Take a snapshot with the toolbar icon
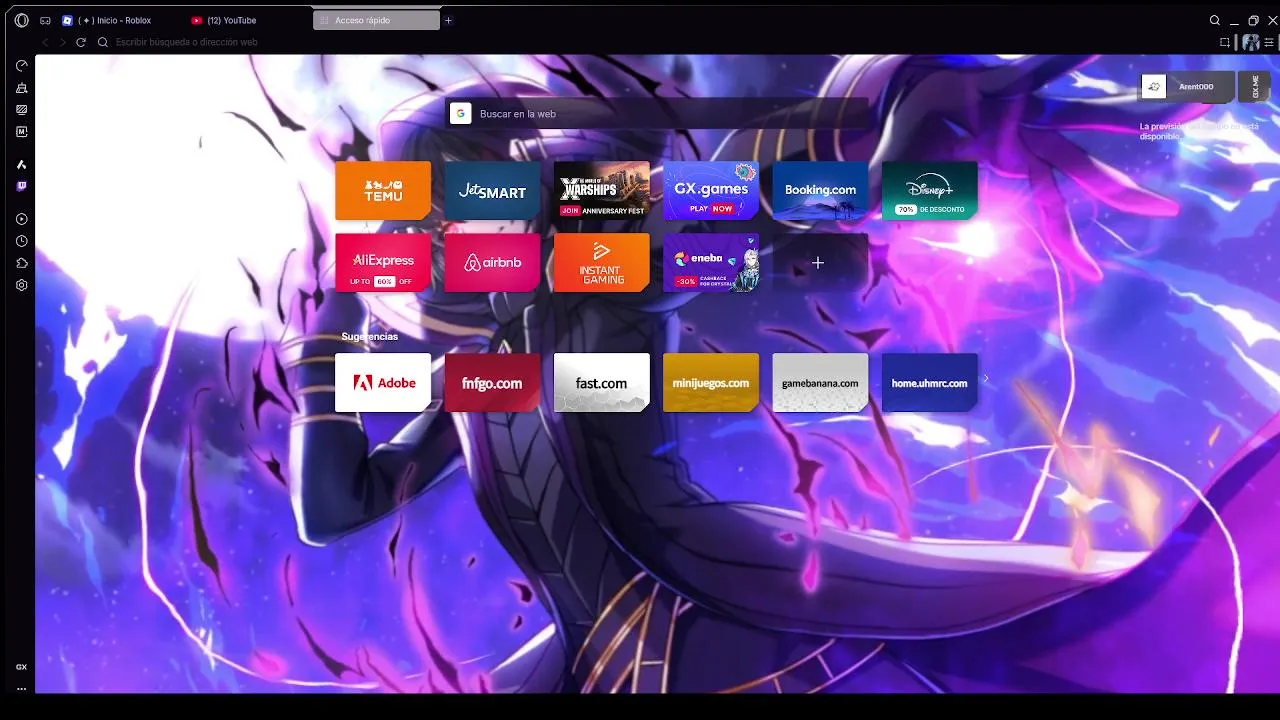Viewport: 1280px width, 720px height. pos(1225,42)
